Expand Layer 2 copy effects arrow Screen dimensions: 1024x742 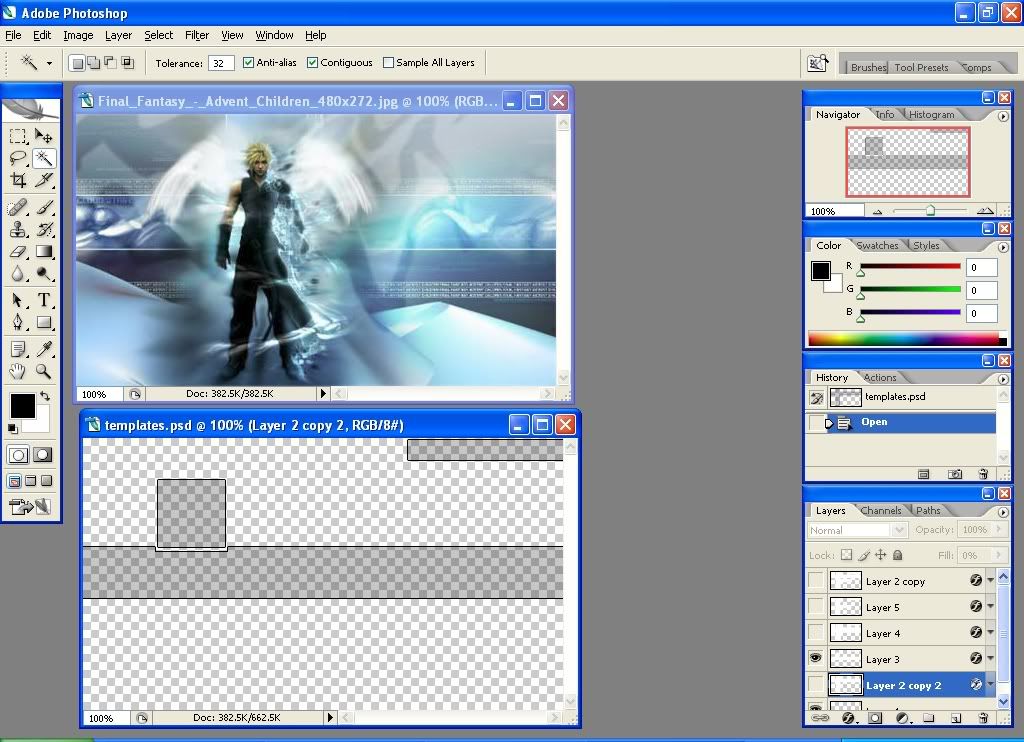pyautogui.click(x=991, y=580)
